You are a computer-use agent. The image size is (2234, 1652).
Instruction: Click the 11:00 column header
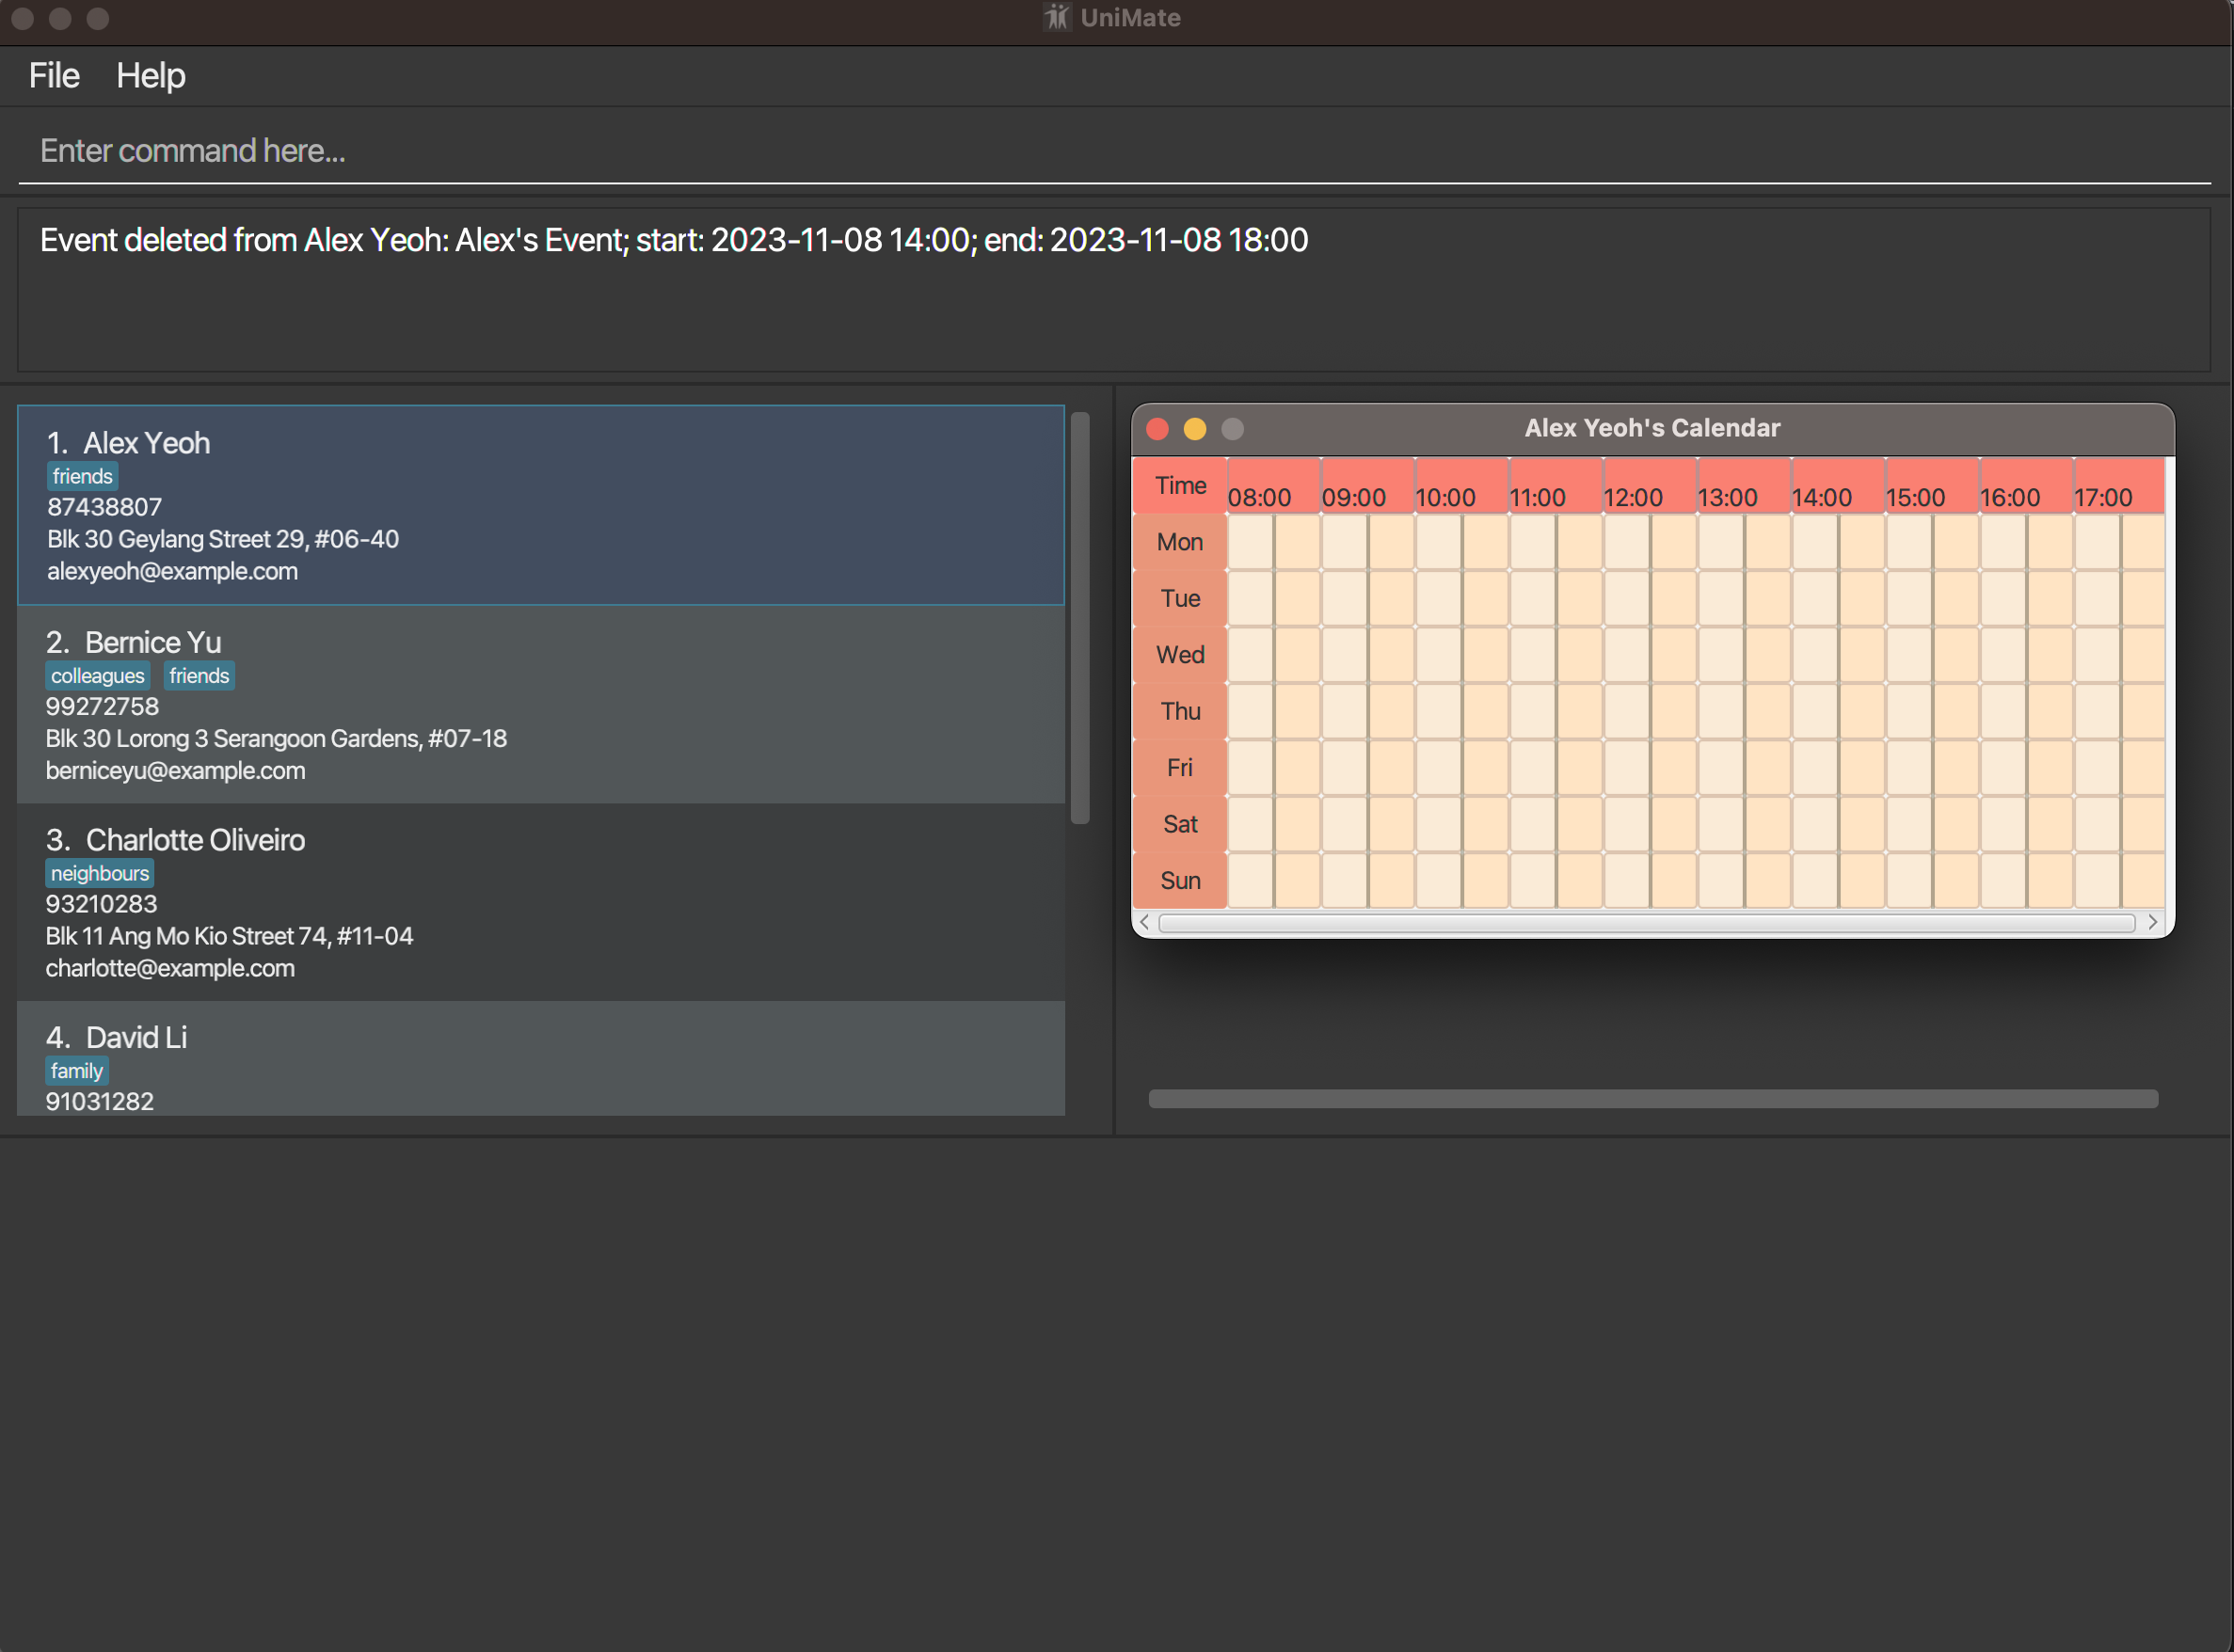tap(1556, 486)
